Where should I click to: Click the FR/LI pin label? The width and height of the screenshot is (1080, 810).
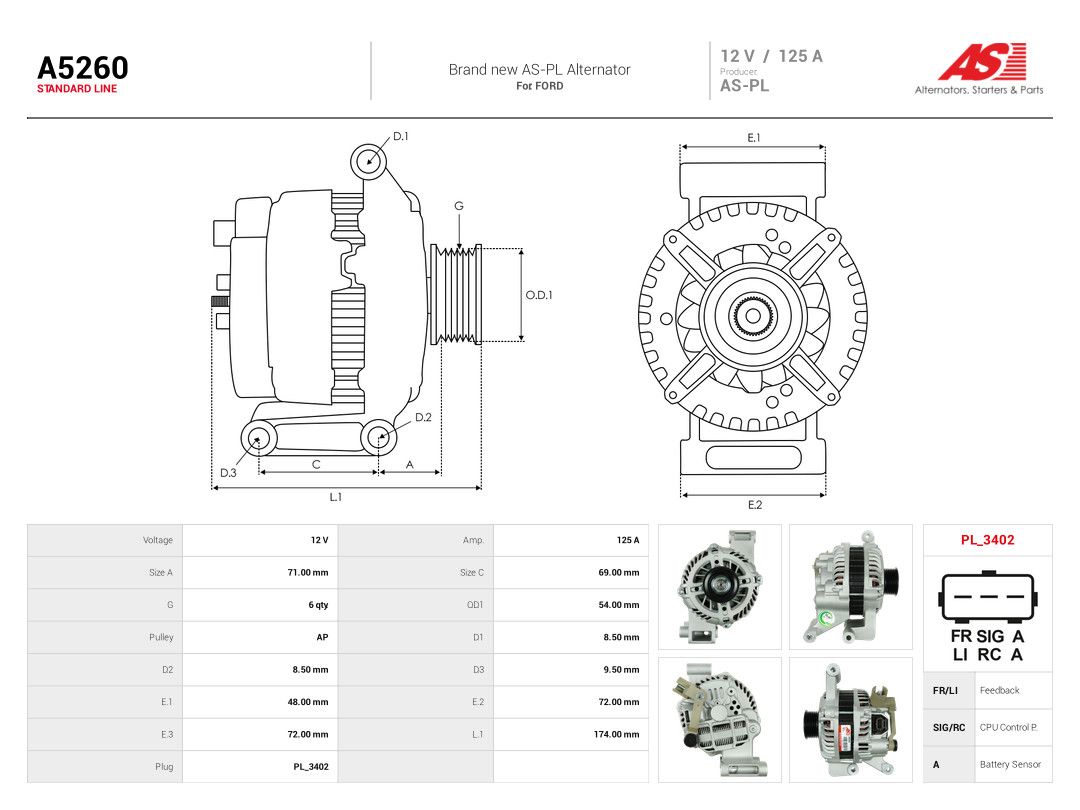pos(946,690)
